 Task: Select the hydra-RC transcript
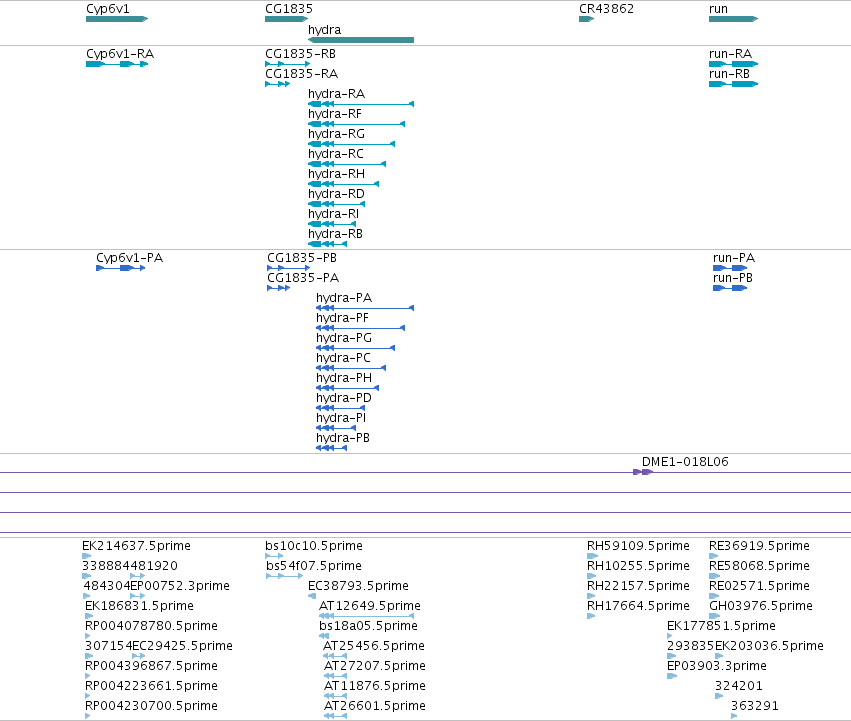[347, 164]
